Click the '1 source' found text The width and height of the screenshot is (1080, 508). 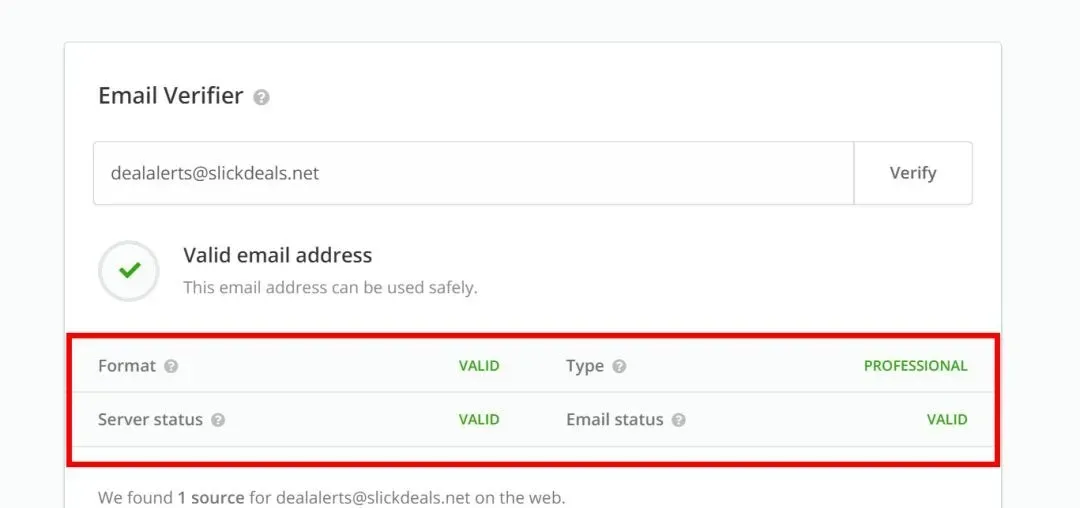click(x=211, y=498)
